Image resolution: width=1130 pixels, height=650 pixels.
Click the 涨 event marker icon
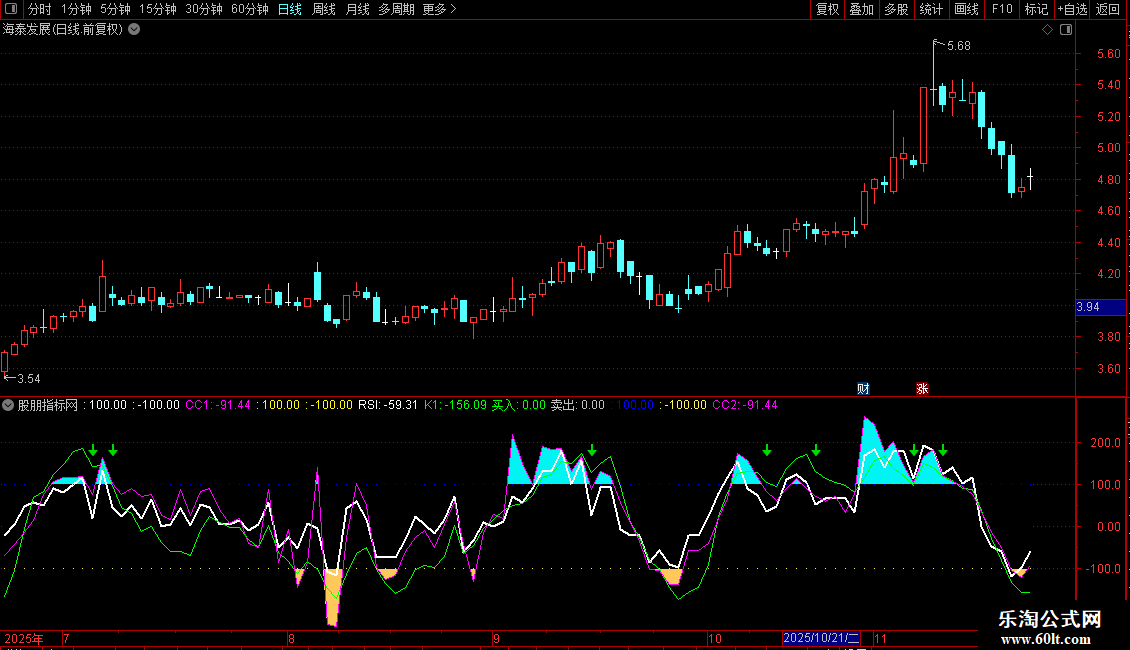pyautogui.click(x=920, y=388)
